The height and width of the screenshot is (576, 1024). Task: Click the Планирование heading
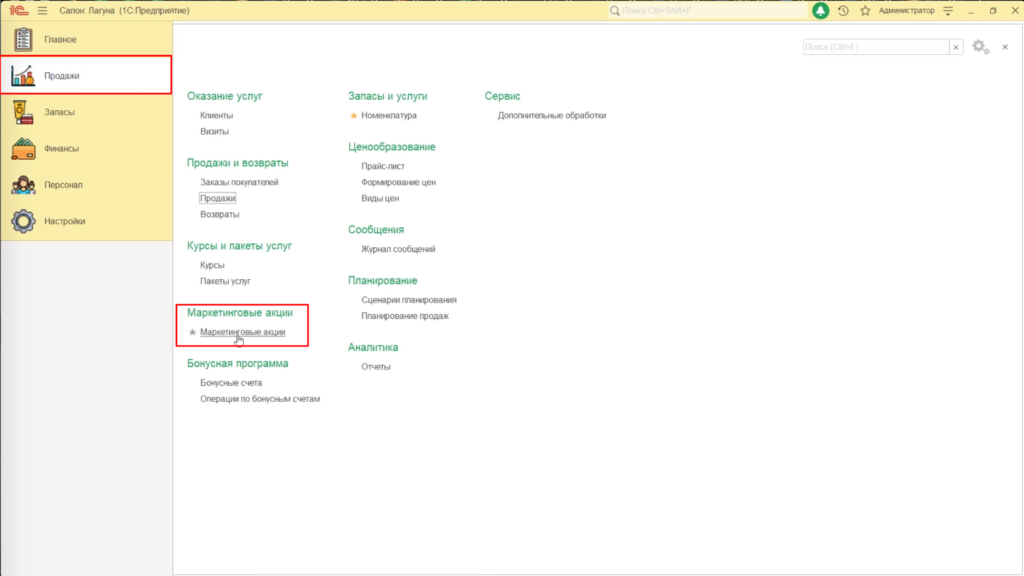click(x=383, y=280)
